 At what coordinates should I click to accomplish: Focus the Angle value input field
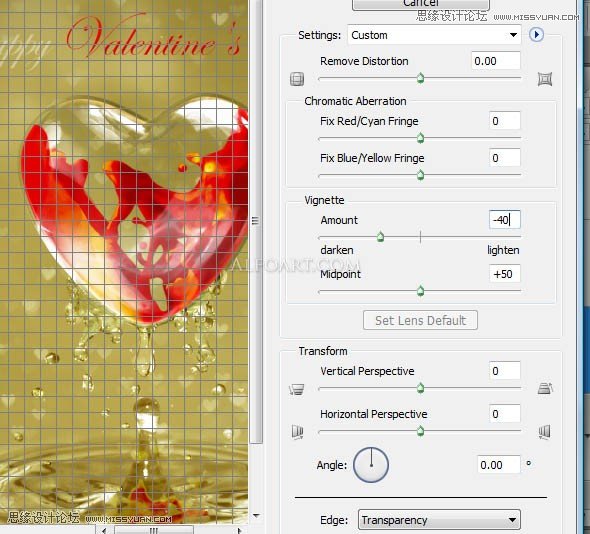(x=499, y=465)
